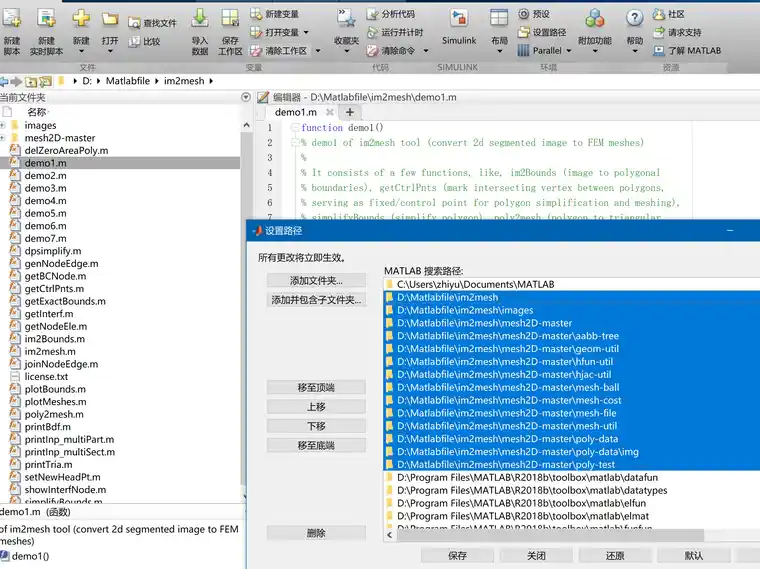Click Add-Ons (附加功能) cubes icon
This screenshot has width=760, height=569.
595,18
